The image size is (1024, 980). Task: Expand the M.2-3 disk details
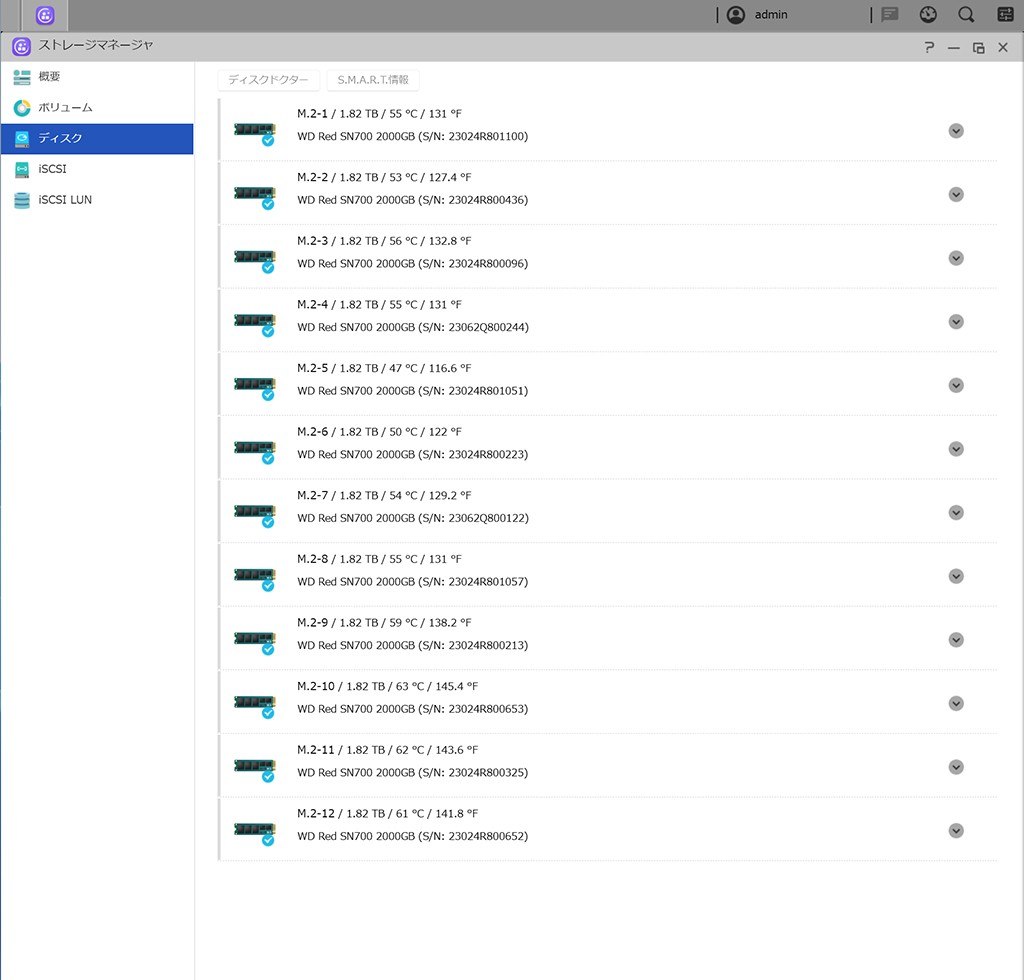click(956, 258)
